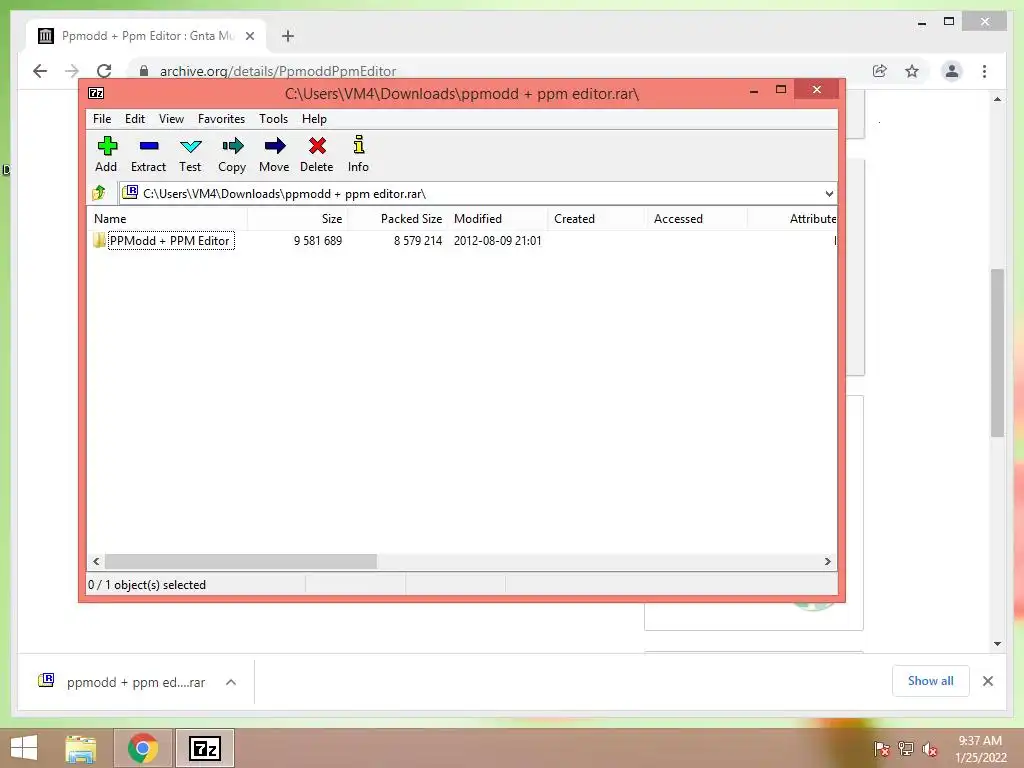Maximize the 7-Zip window
Viewport: 1024px width, 768px height.
point(780,89)
